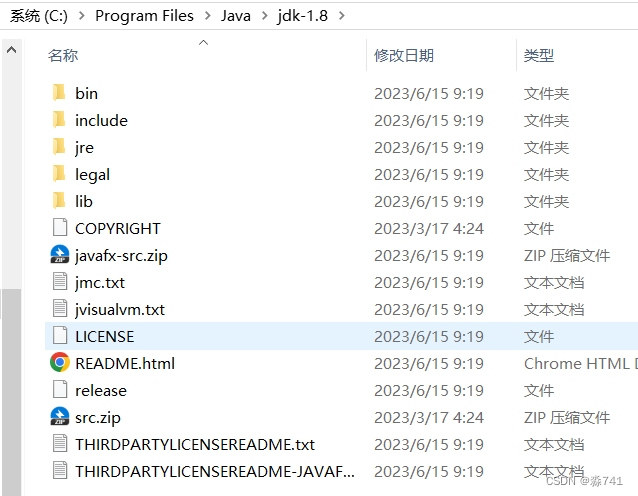Click jdk-1.8 in address bar
Screen dimensions: 638x496
point(302,16)
